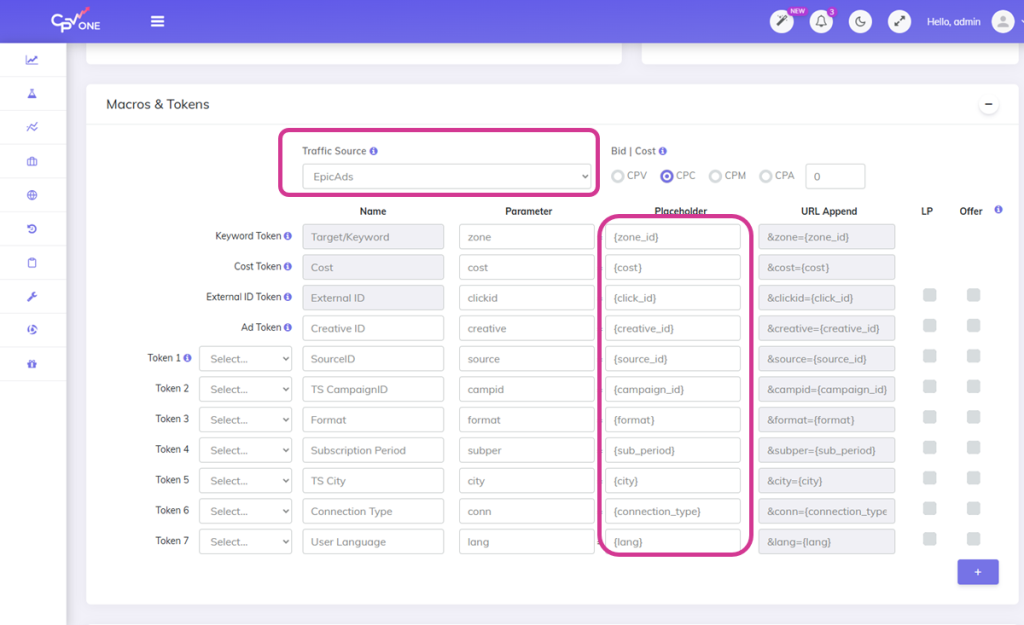The width and height of the screenshot is (1024, 625).
Task: Select the CPV radio button
Action: coord(618,176)
